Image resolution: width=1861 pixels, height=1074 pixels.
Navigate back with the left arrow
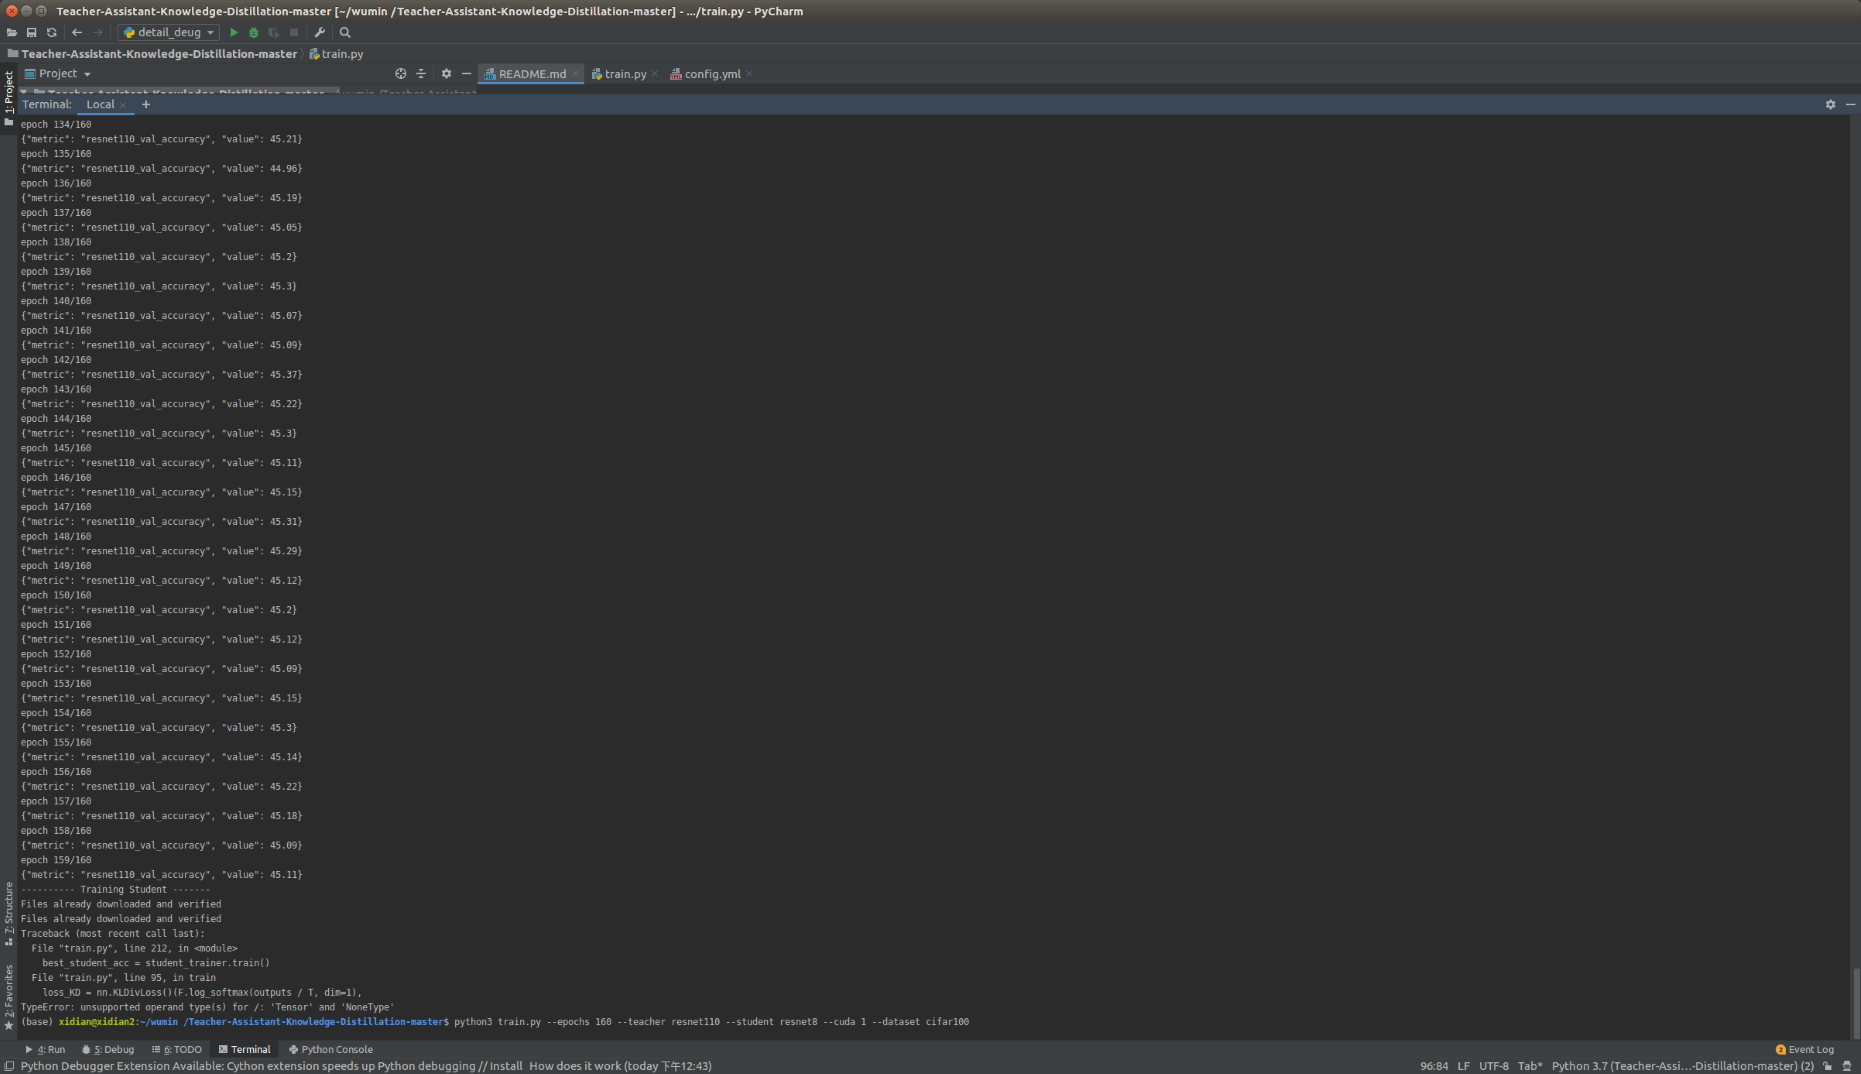(76, 32)
